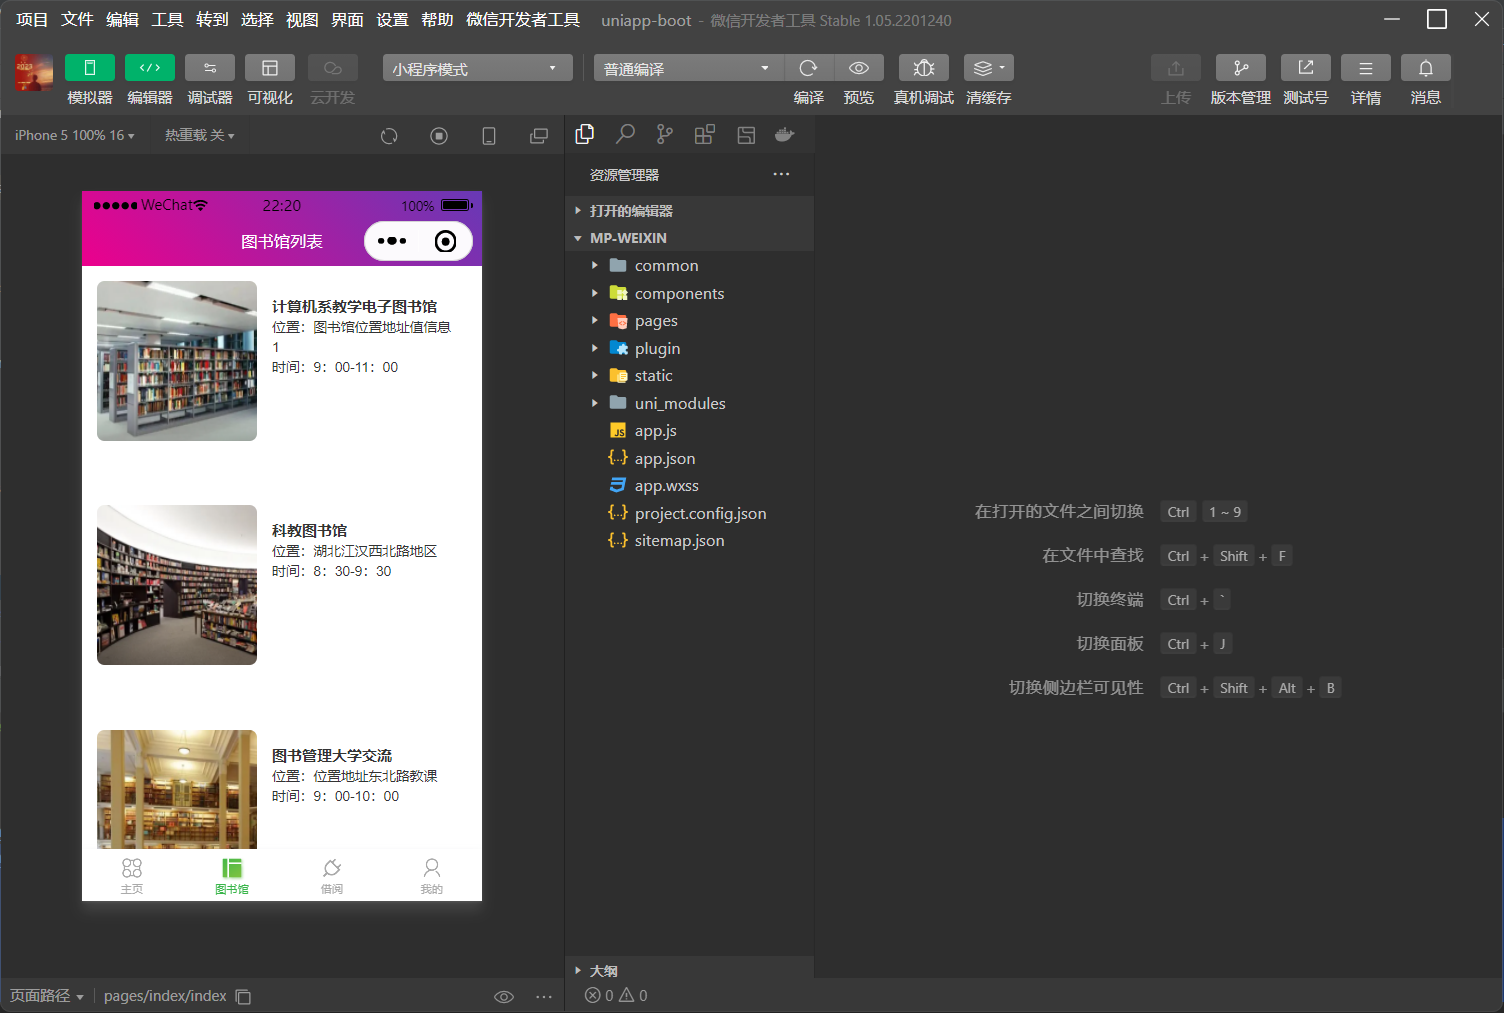The width and height of the screenshot is (1504, 1013).
Task: Open the 普通编译 compile mode dropdown
Action: [x=689, y=68]
